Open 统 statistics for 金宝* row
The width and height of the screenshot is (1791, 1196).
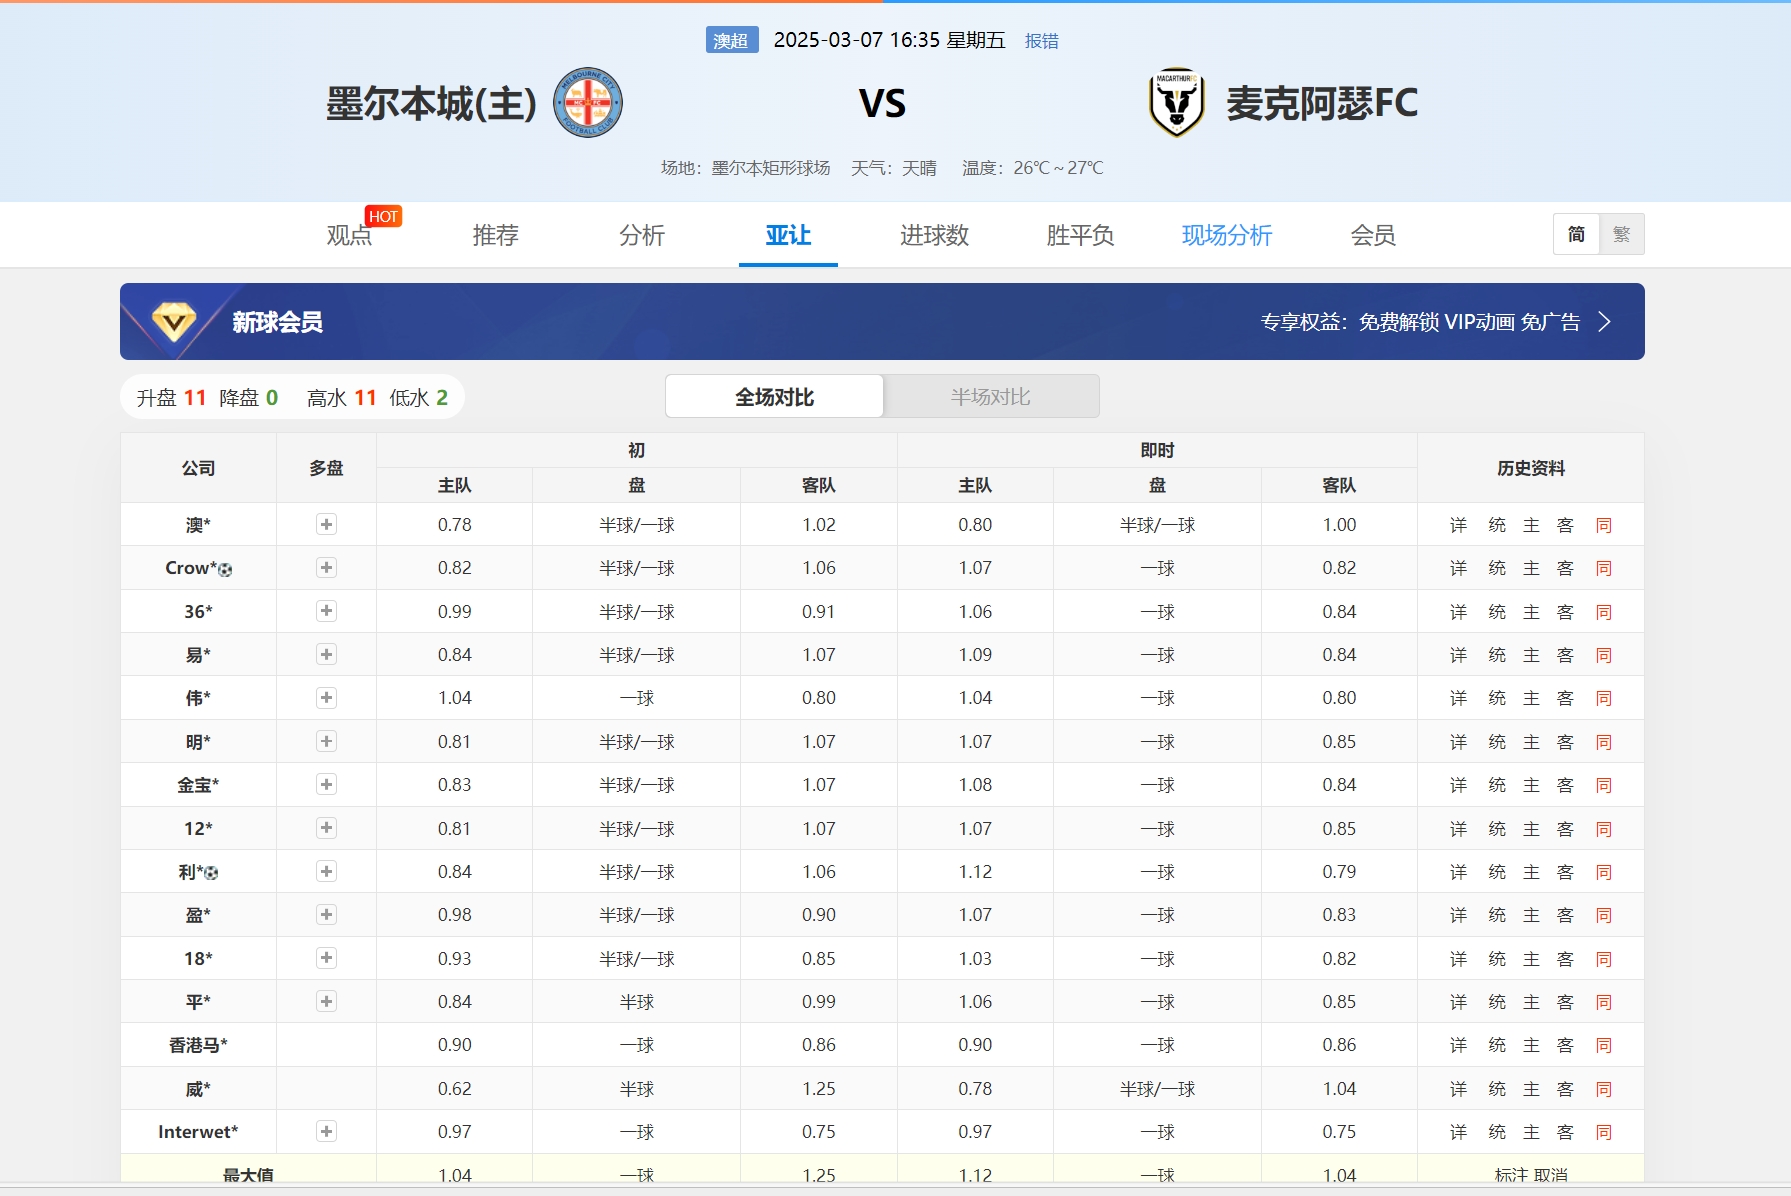(x=1497, y=785)
